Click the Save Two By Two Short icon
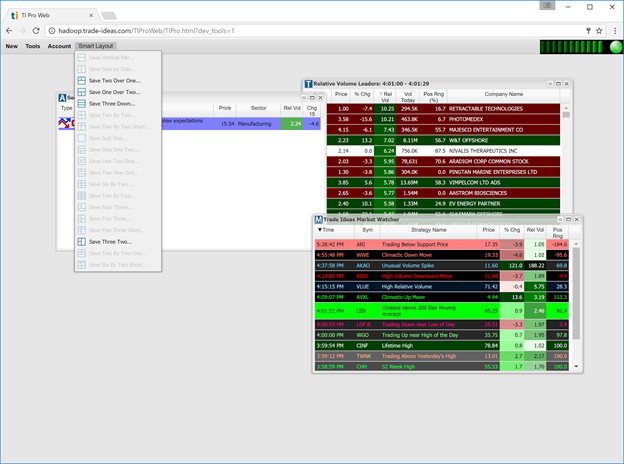Screen dimensions: 624x464 click(x=82, y=127)
